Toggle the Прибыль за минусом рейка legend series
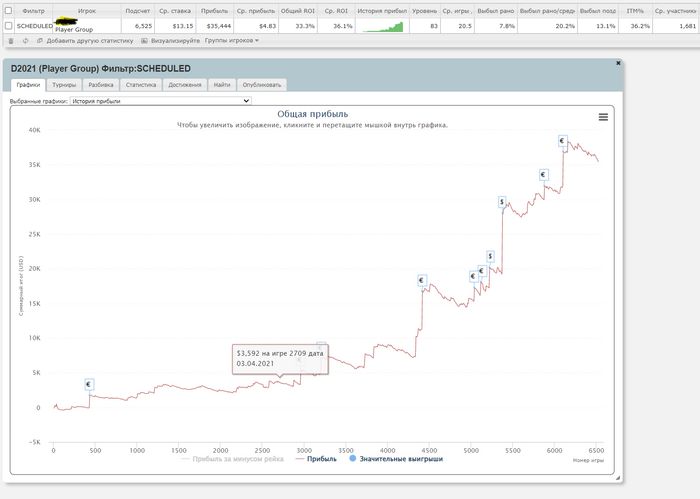 [232, 459]
